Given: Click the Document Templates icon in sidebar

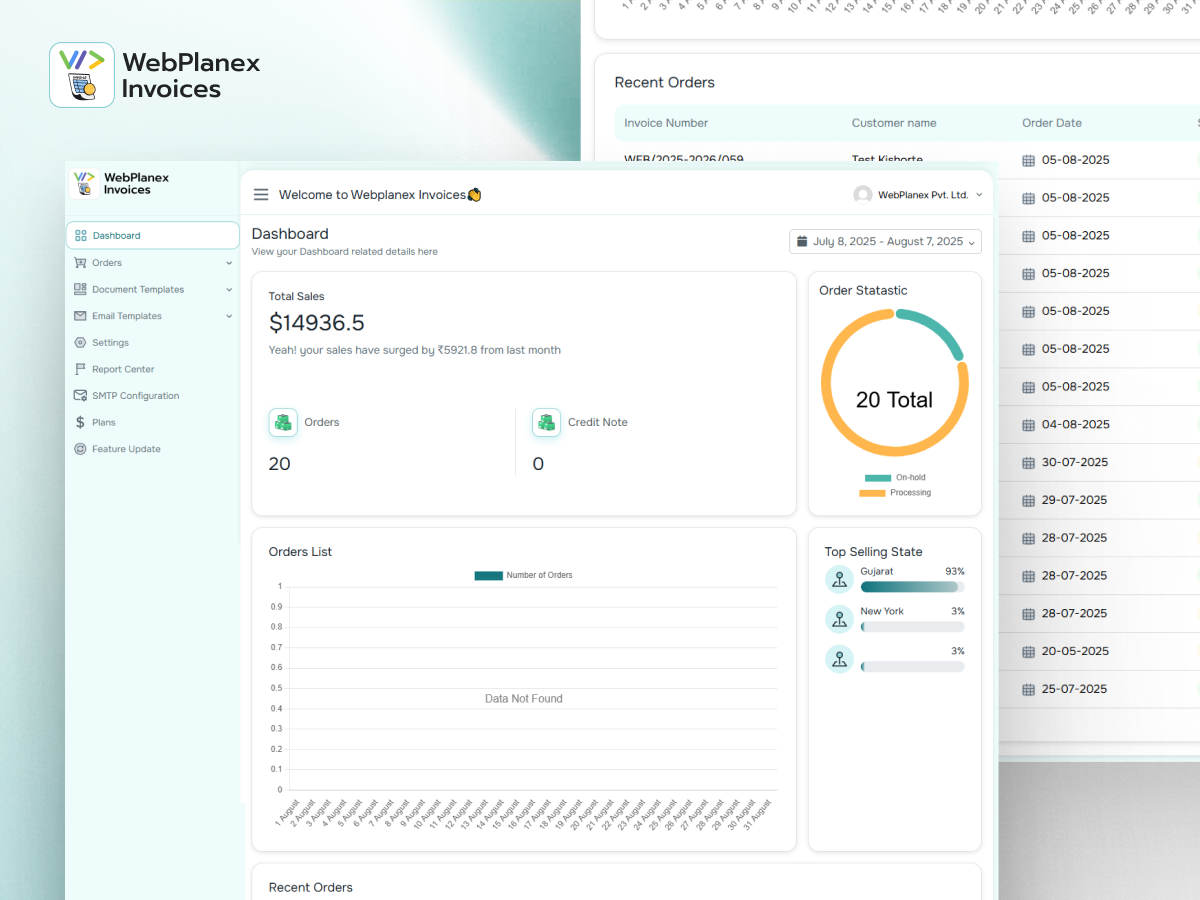Looking at the screenshot, I should point(81,289).
